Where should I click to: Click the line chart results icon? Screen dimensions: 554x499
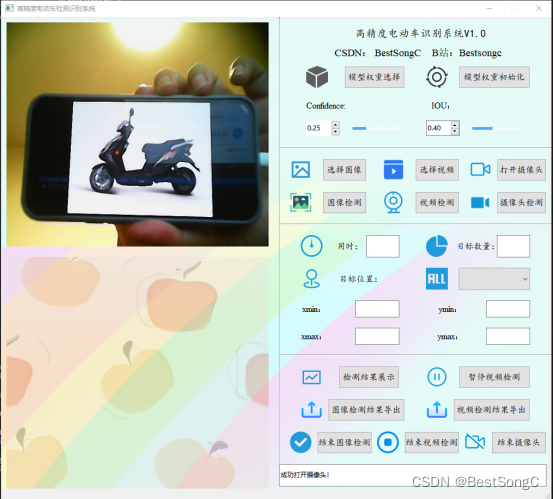[312, 377]
